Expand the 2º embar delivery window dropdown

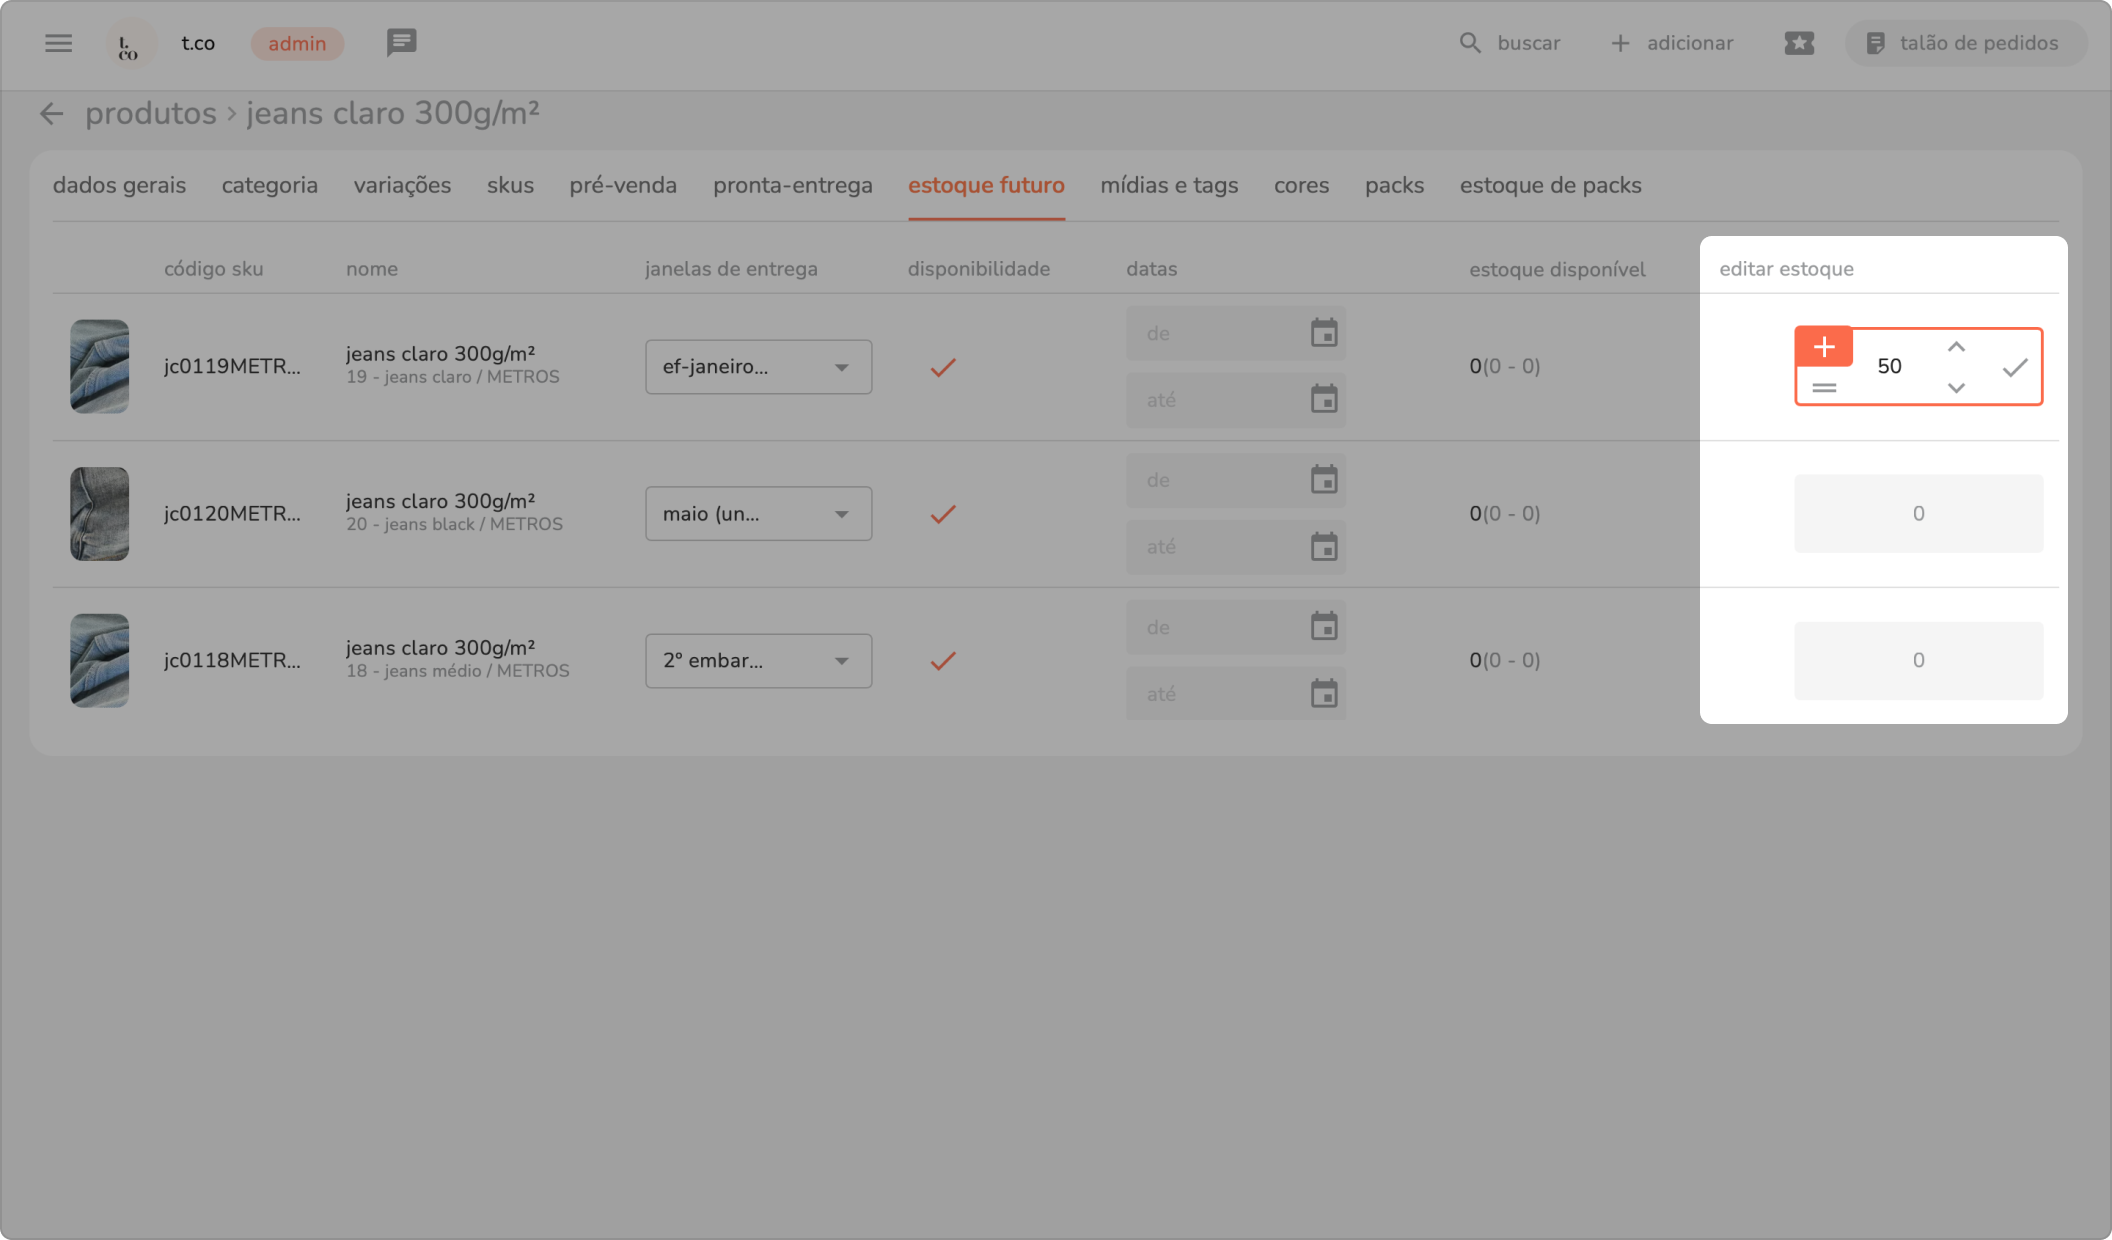pyautogui.click(x=758, y=661)
